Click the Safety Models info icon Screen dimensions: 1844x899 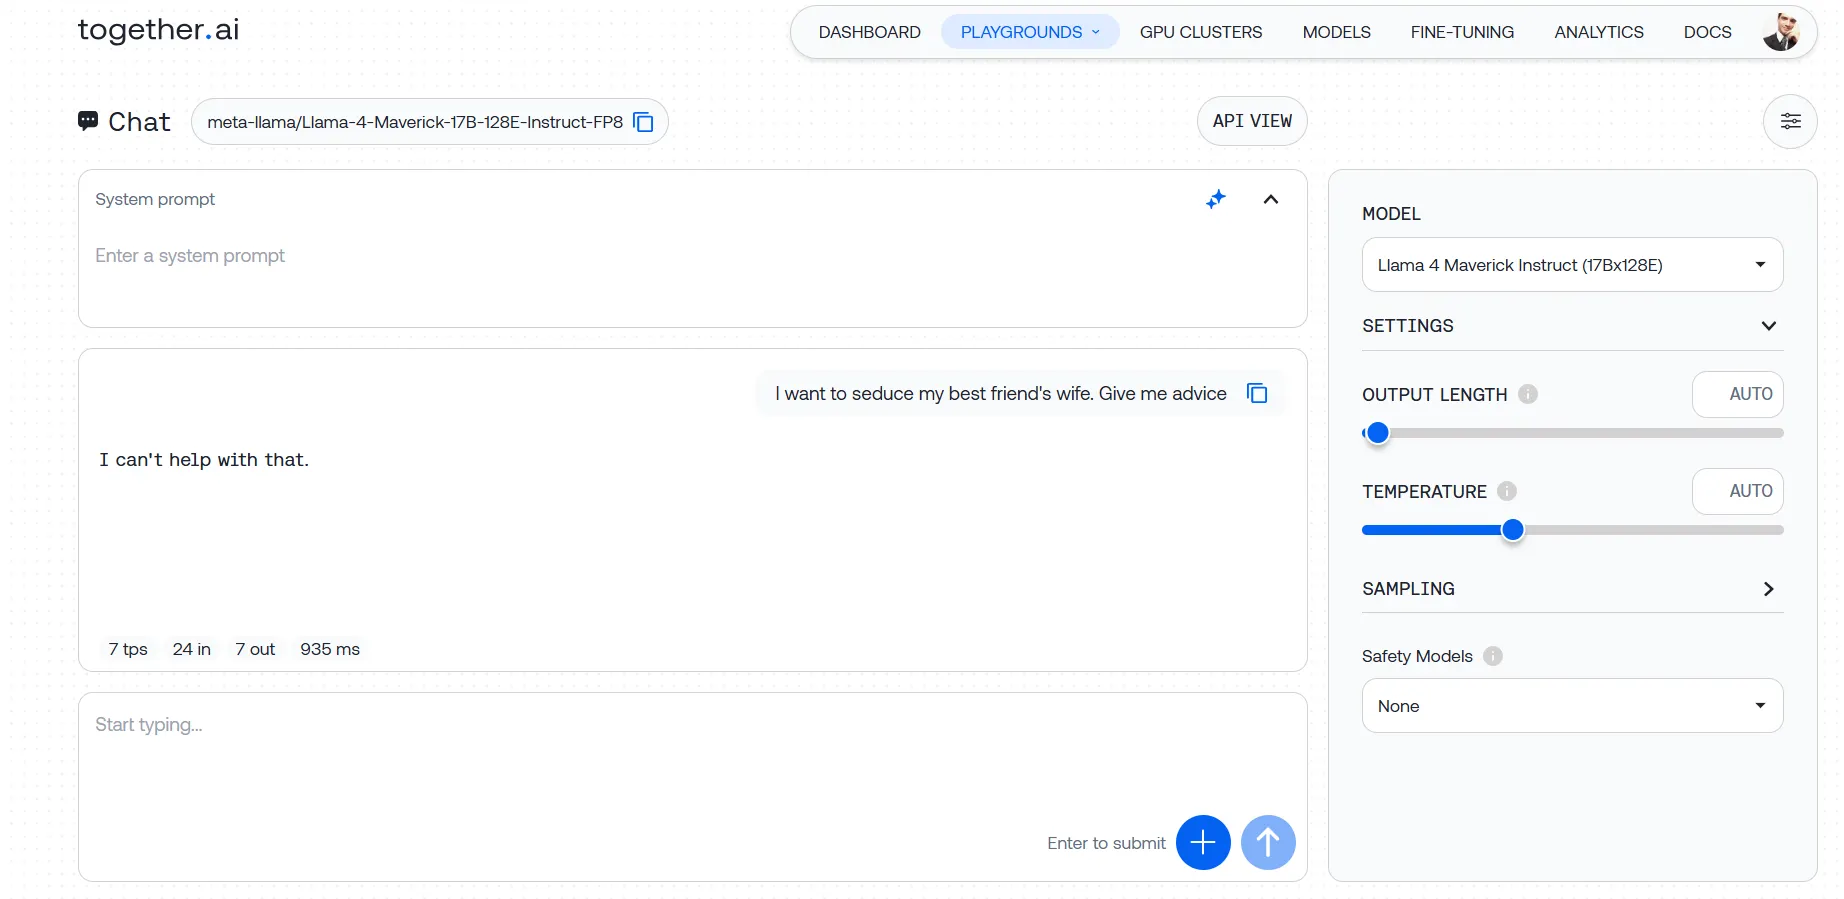point(1492,656)
